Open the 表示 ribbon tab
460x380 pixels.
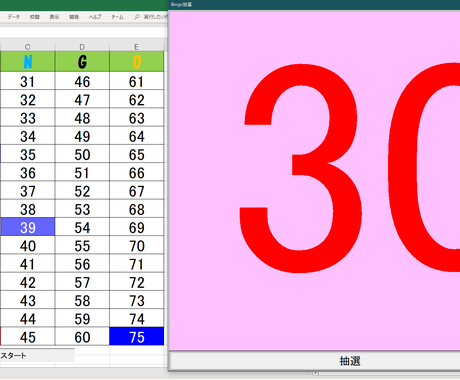(54, 17)
